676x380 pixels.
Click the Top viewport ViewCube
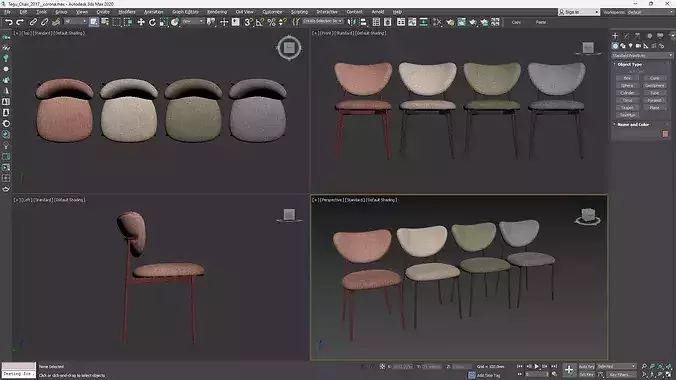289,47
